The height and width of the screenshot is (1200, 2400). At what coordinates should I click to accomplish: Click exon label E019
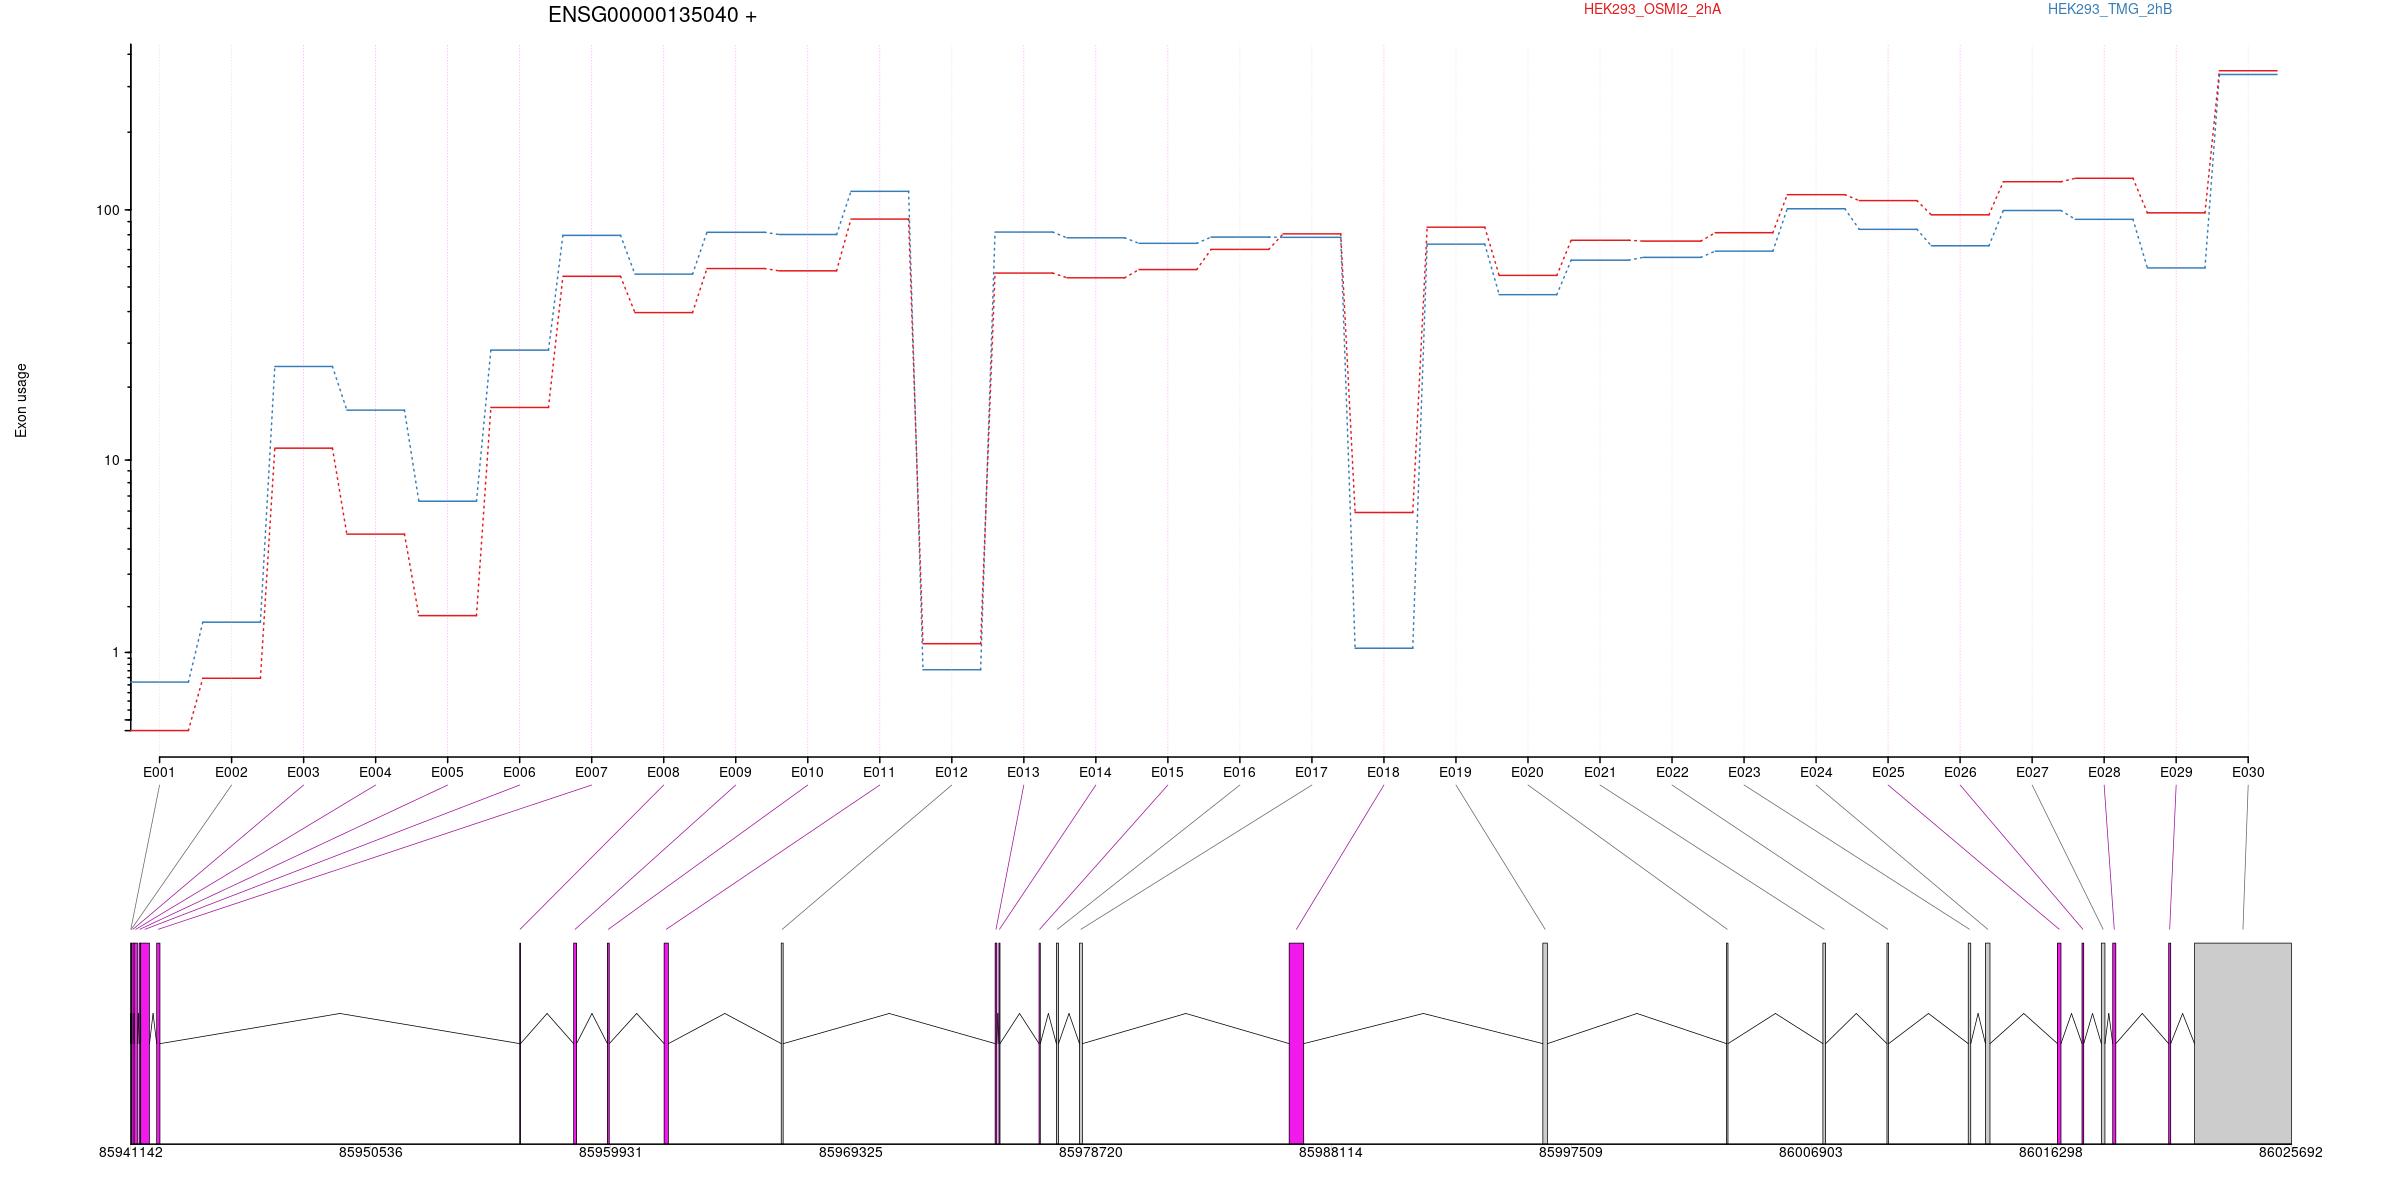click(1455, 772)
